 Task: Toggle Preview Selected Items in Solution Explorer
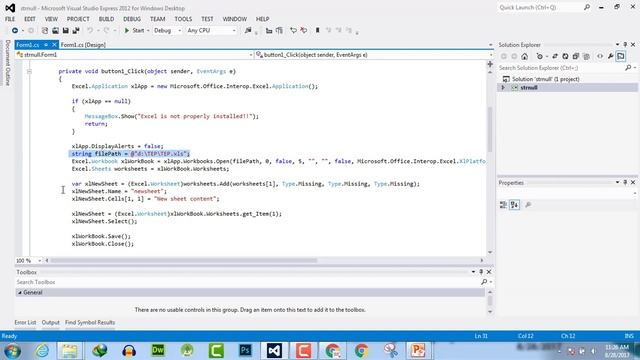[x=621, y=56]
